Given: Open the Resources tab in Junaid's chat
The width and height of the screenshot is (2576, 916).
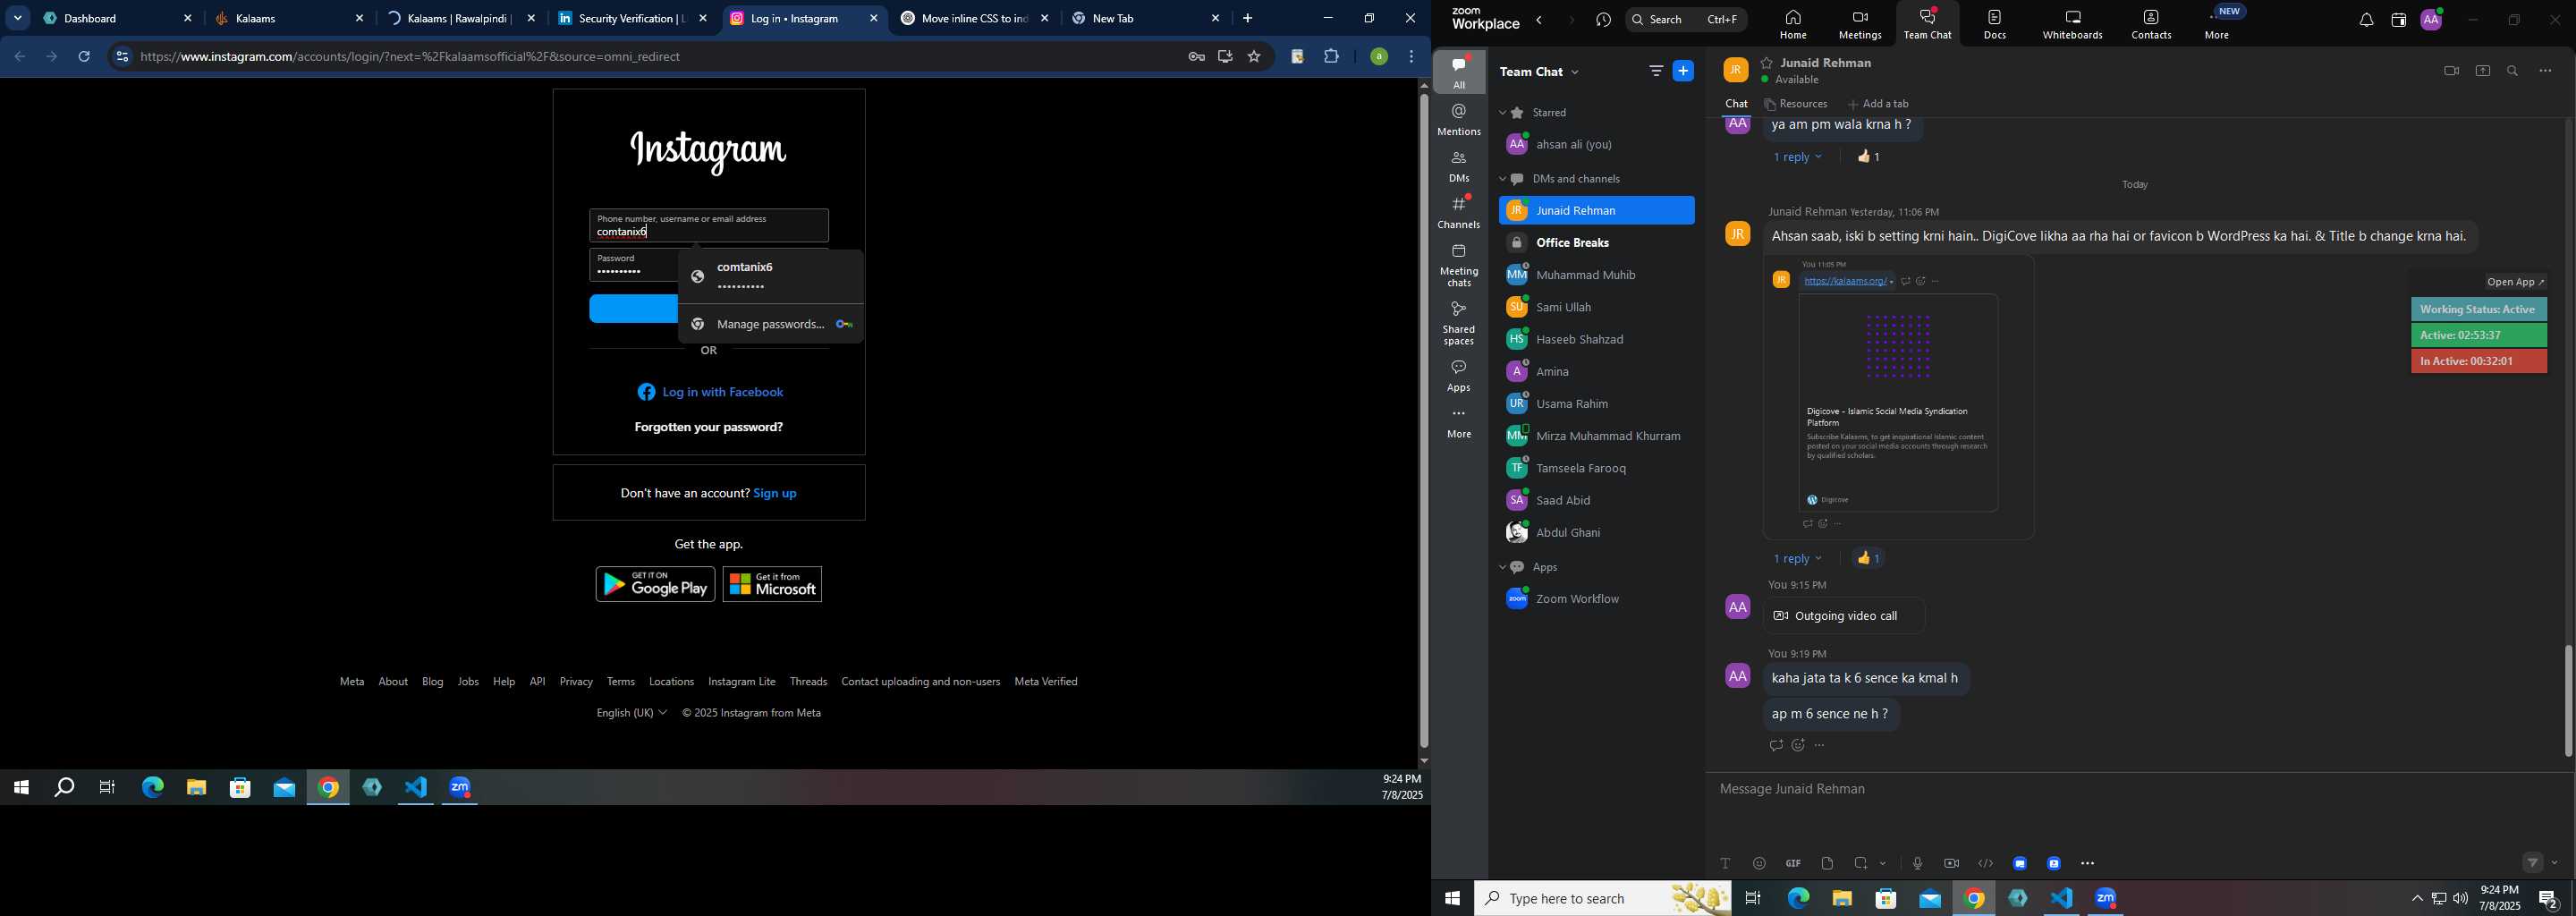Looking at the screenshot, I should coord(1796,104).
